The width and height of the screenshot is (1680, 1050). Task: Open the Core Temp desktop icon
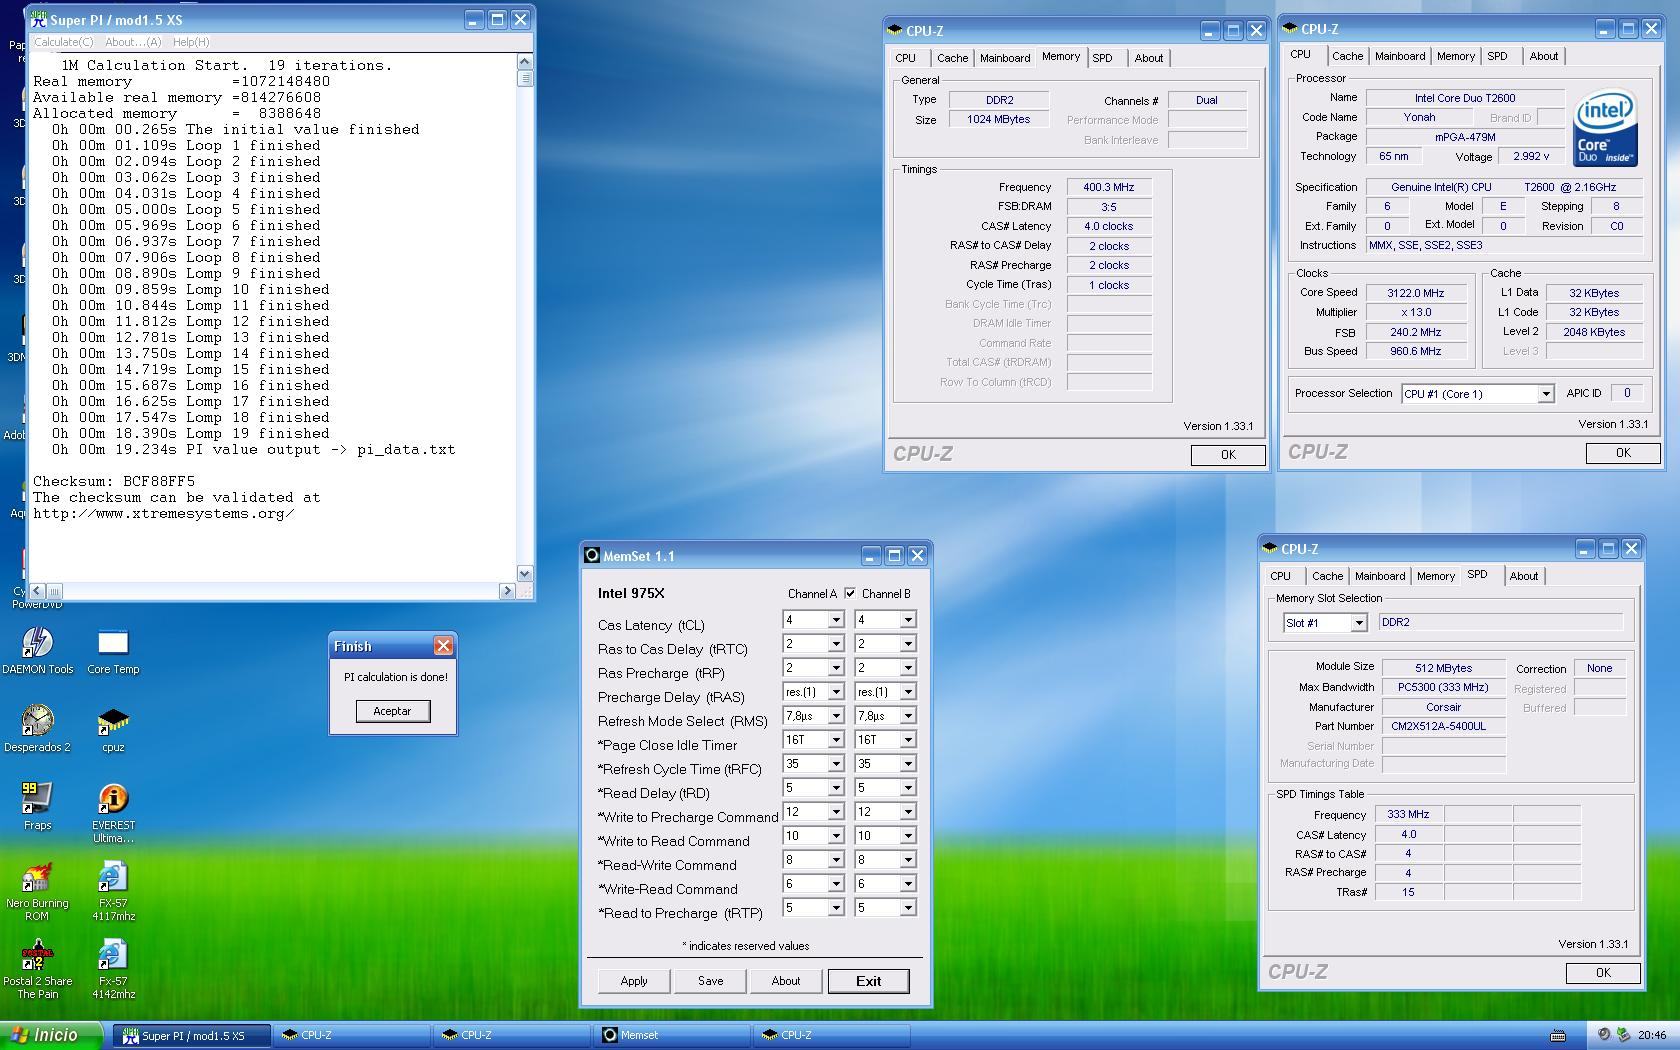(113, 644)
